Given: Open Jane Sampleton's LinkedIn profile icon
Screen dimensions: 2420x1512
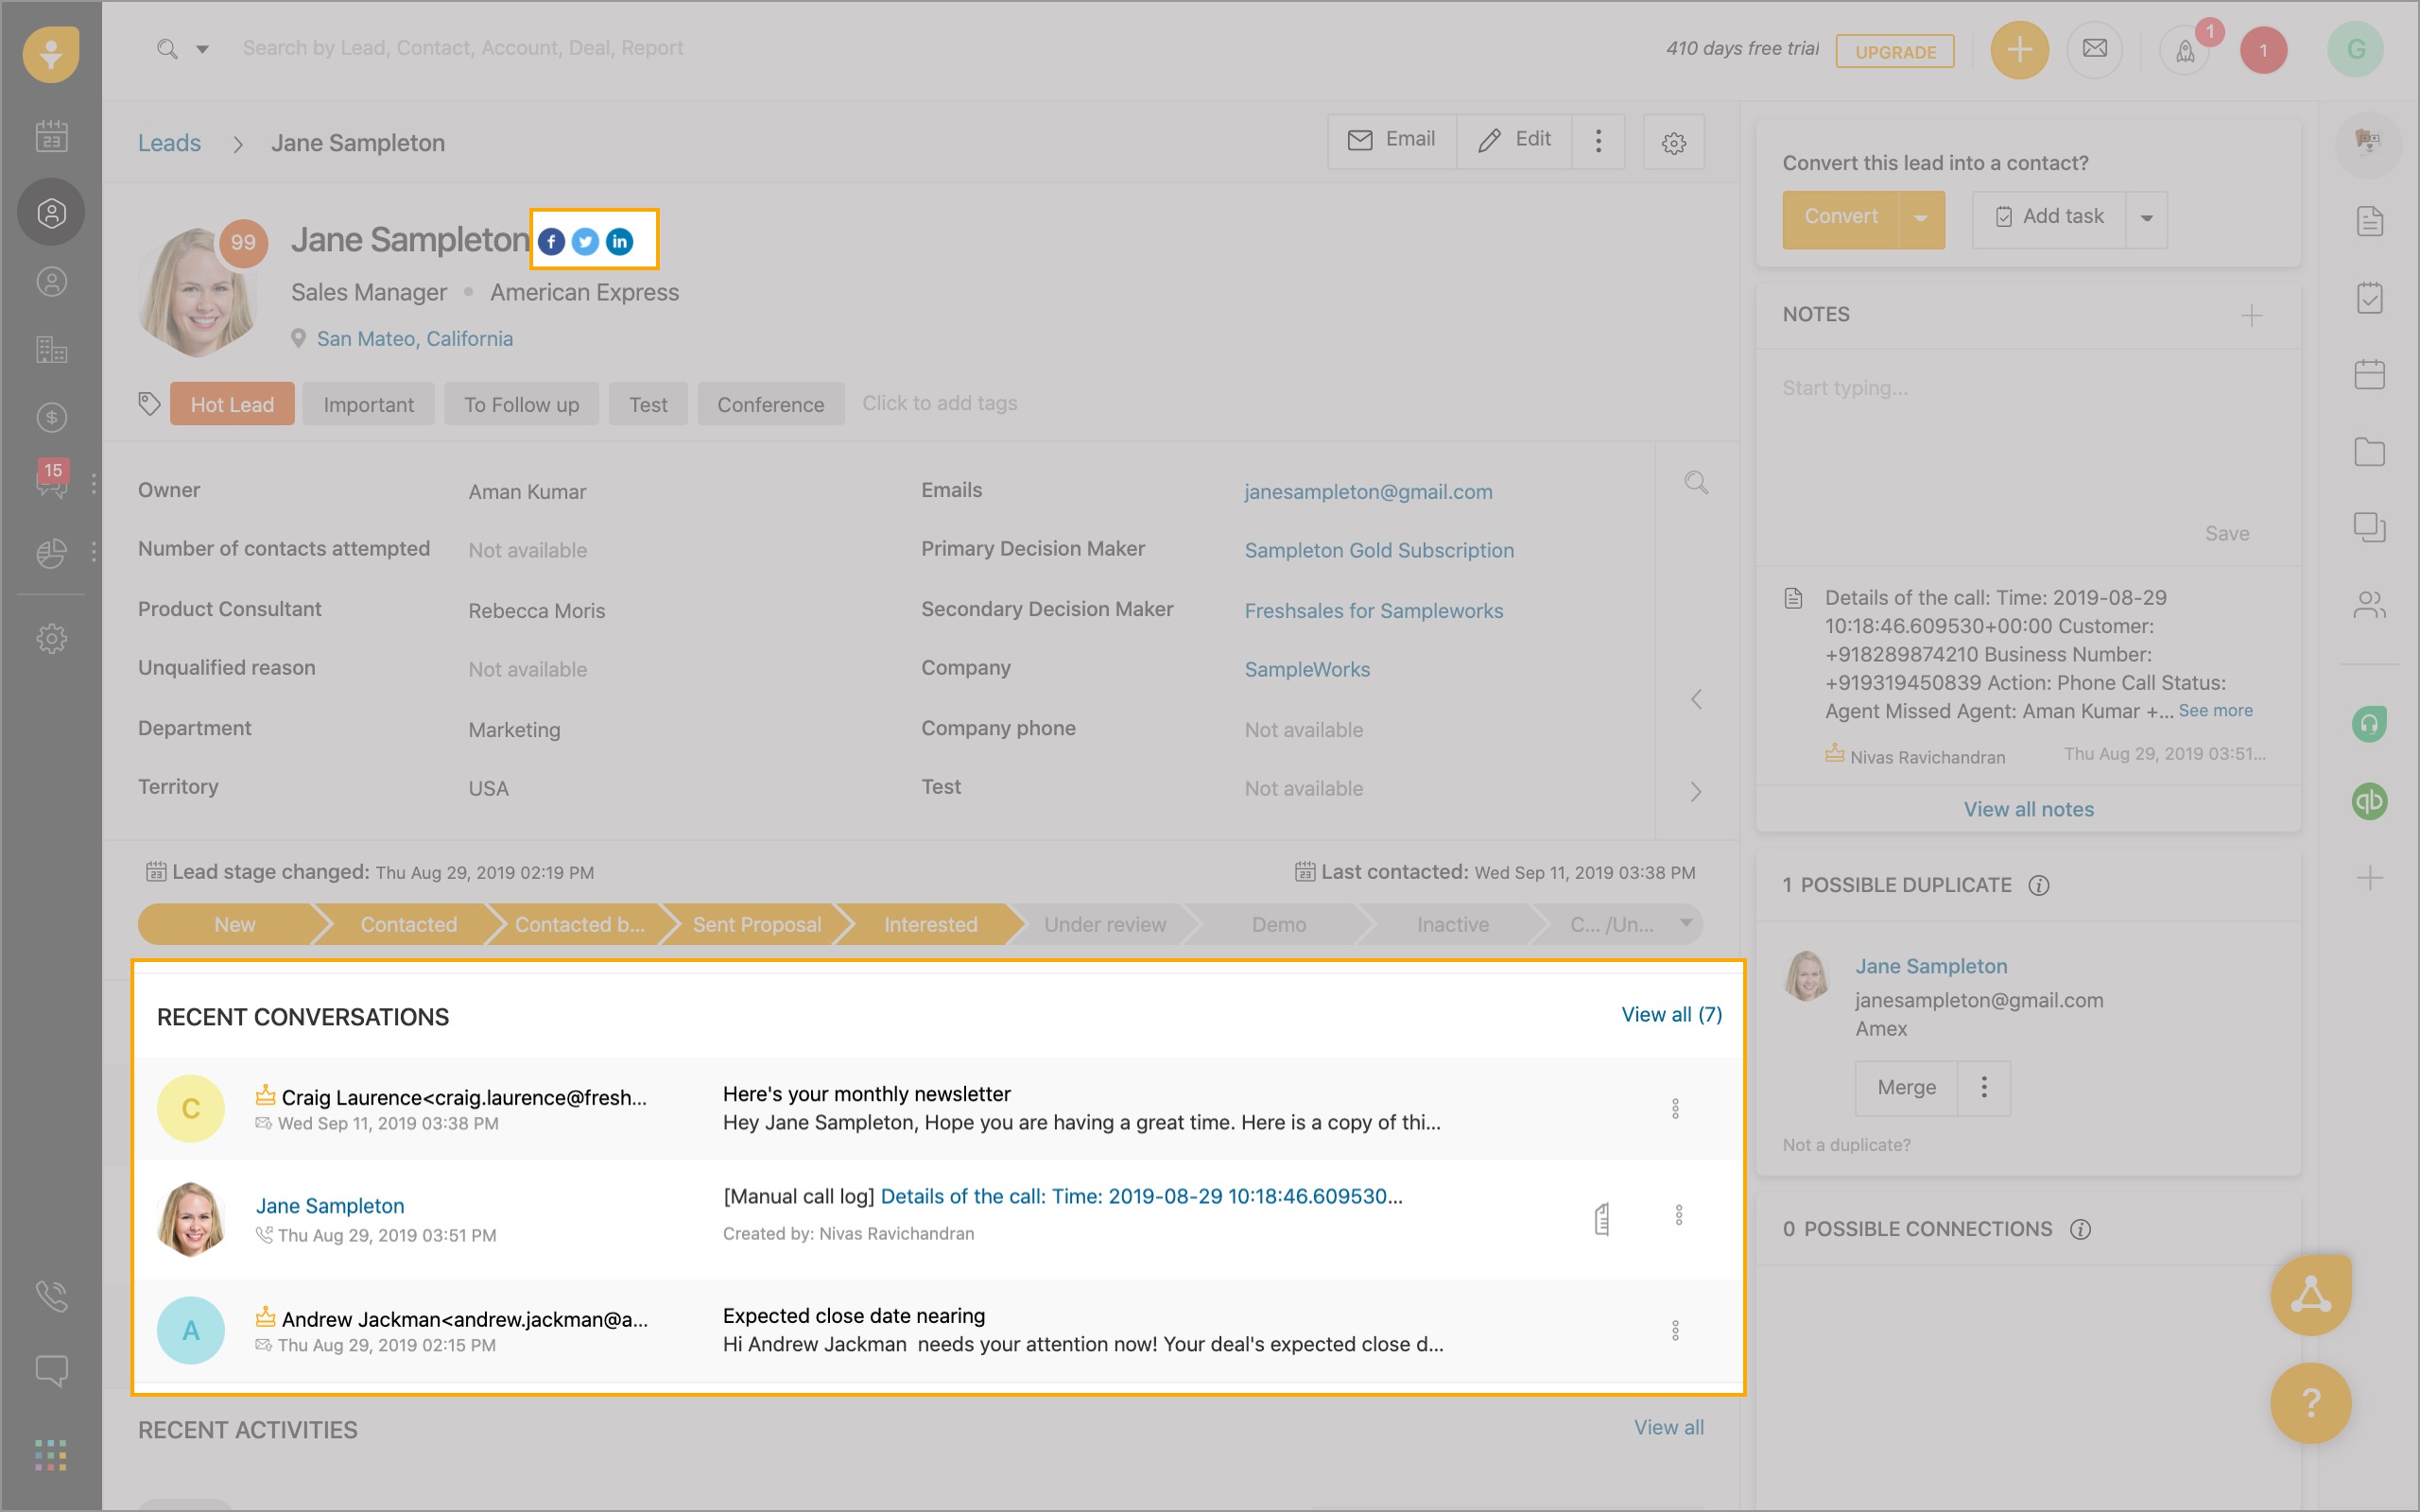Looking at the screenshot, I should point(620,241).
